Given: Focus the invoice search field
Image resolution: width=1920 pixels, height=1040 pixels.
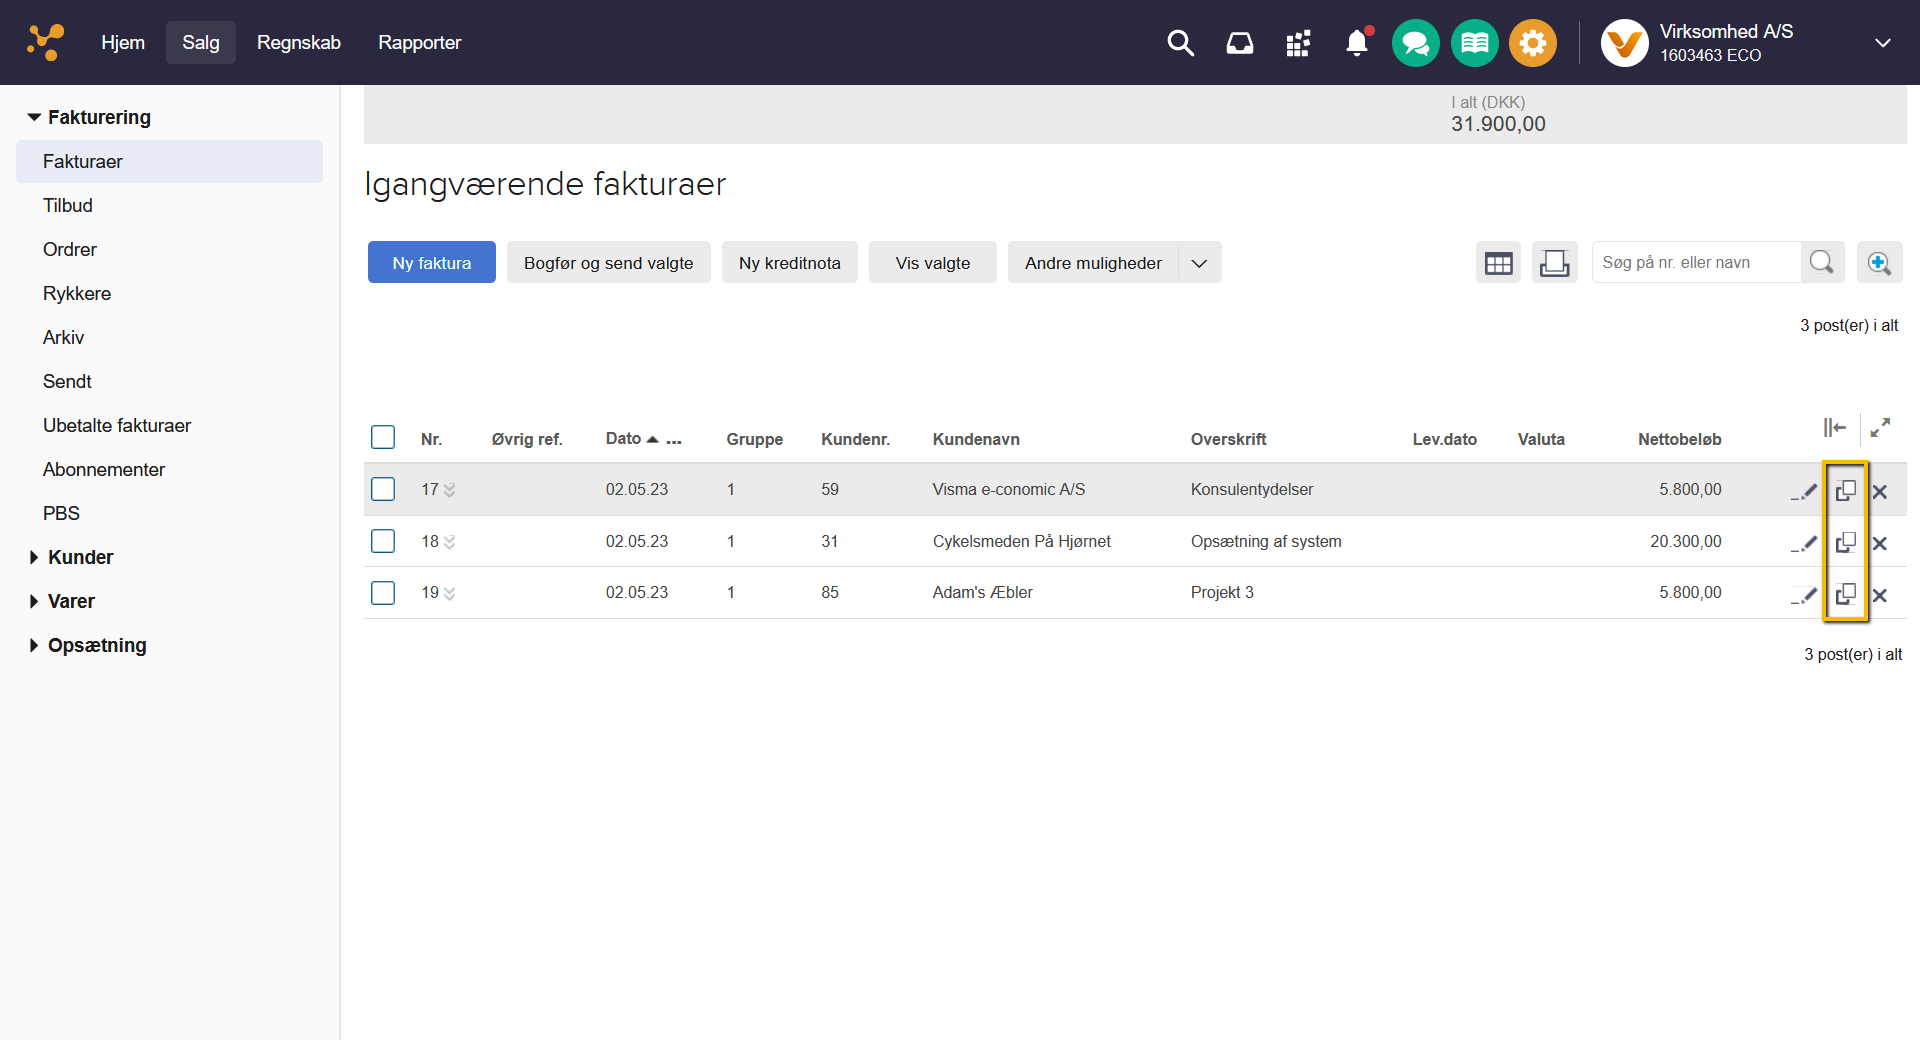Looking at the screenshot, I should click(1695, 262).
